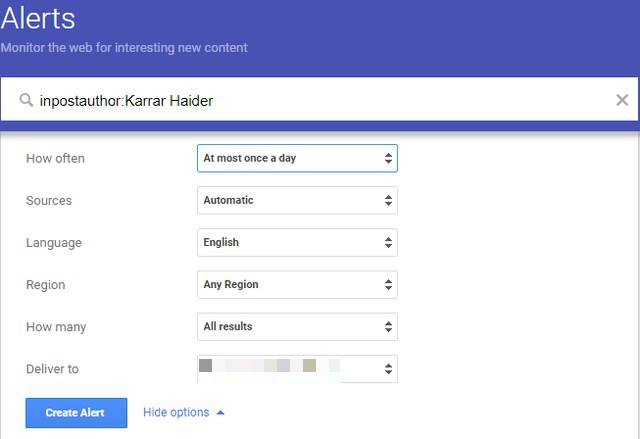Click the How often label
The height and width of the screenshot is (439, 640).
click(55, 158)
